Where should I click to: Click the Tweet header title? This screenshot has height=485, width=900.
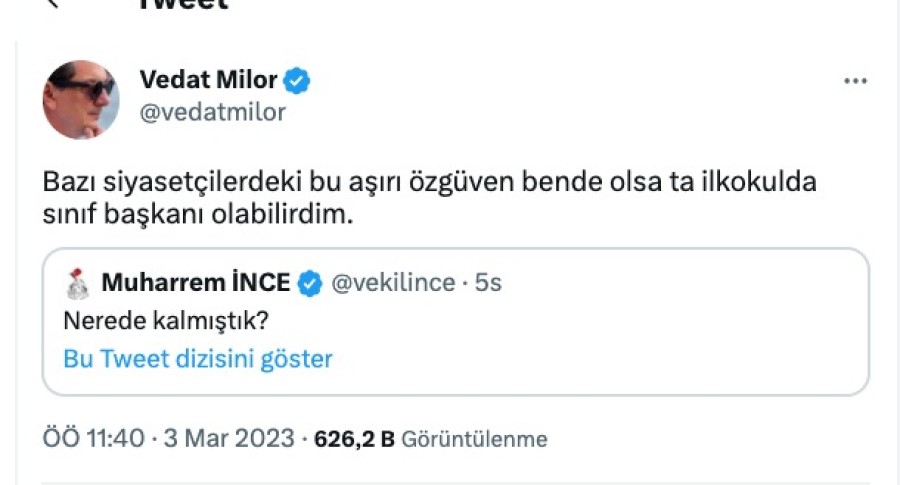(183, 4)
